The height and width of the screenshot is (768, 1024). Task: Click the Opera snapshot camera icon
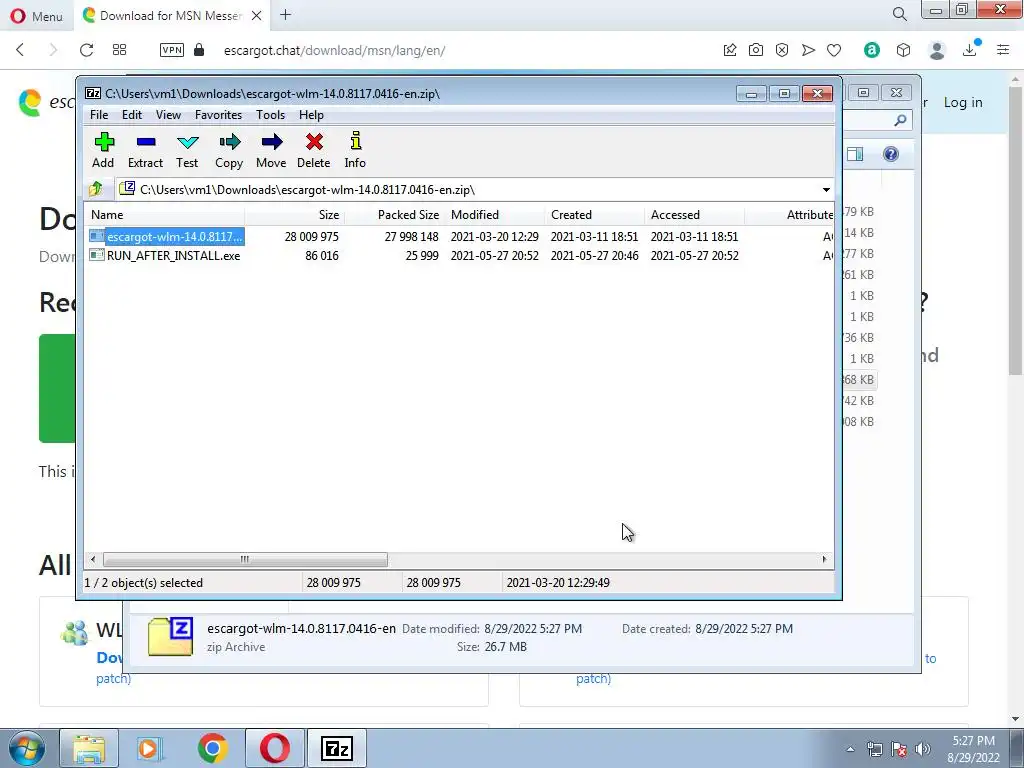[x=756, y=50]
